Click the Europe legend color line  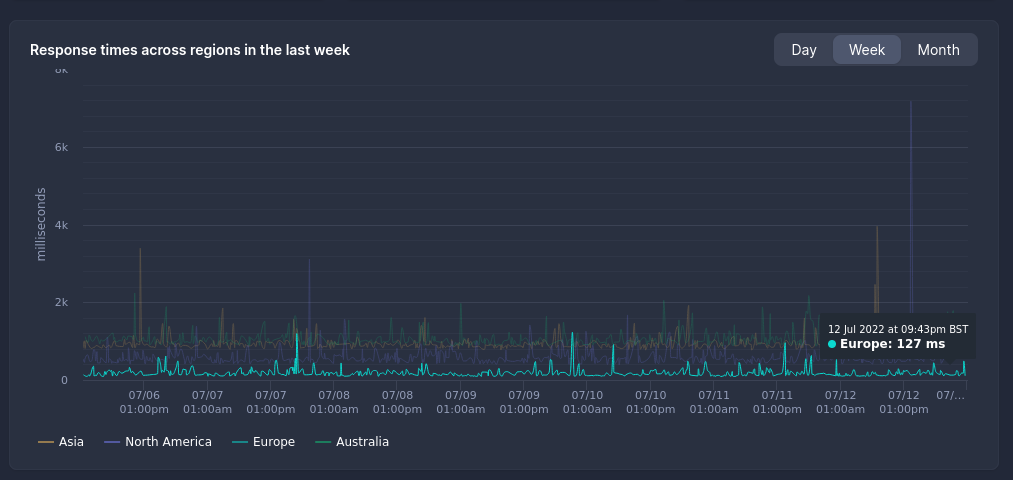click(x=240, y=442)
